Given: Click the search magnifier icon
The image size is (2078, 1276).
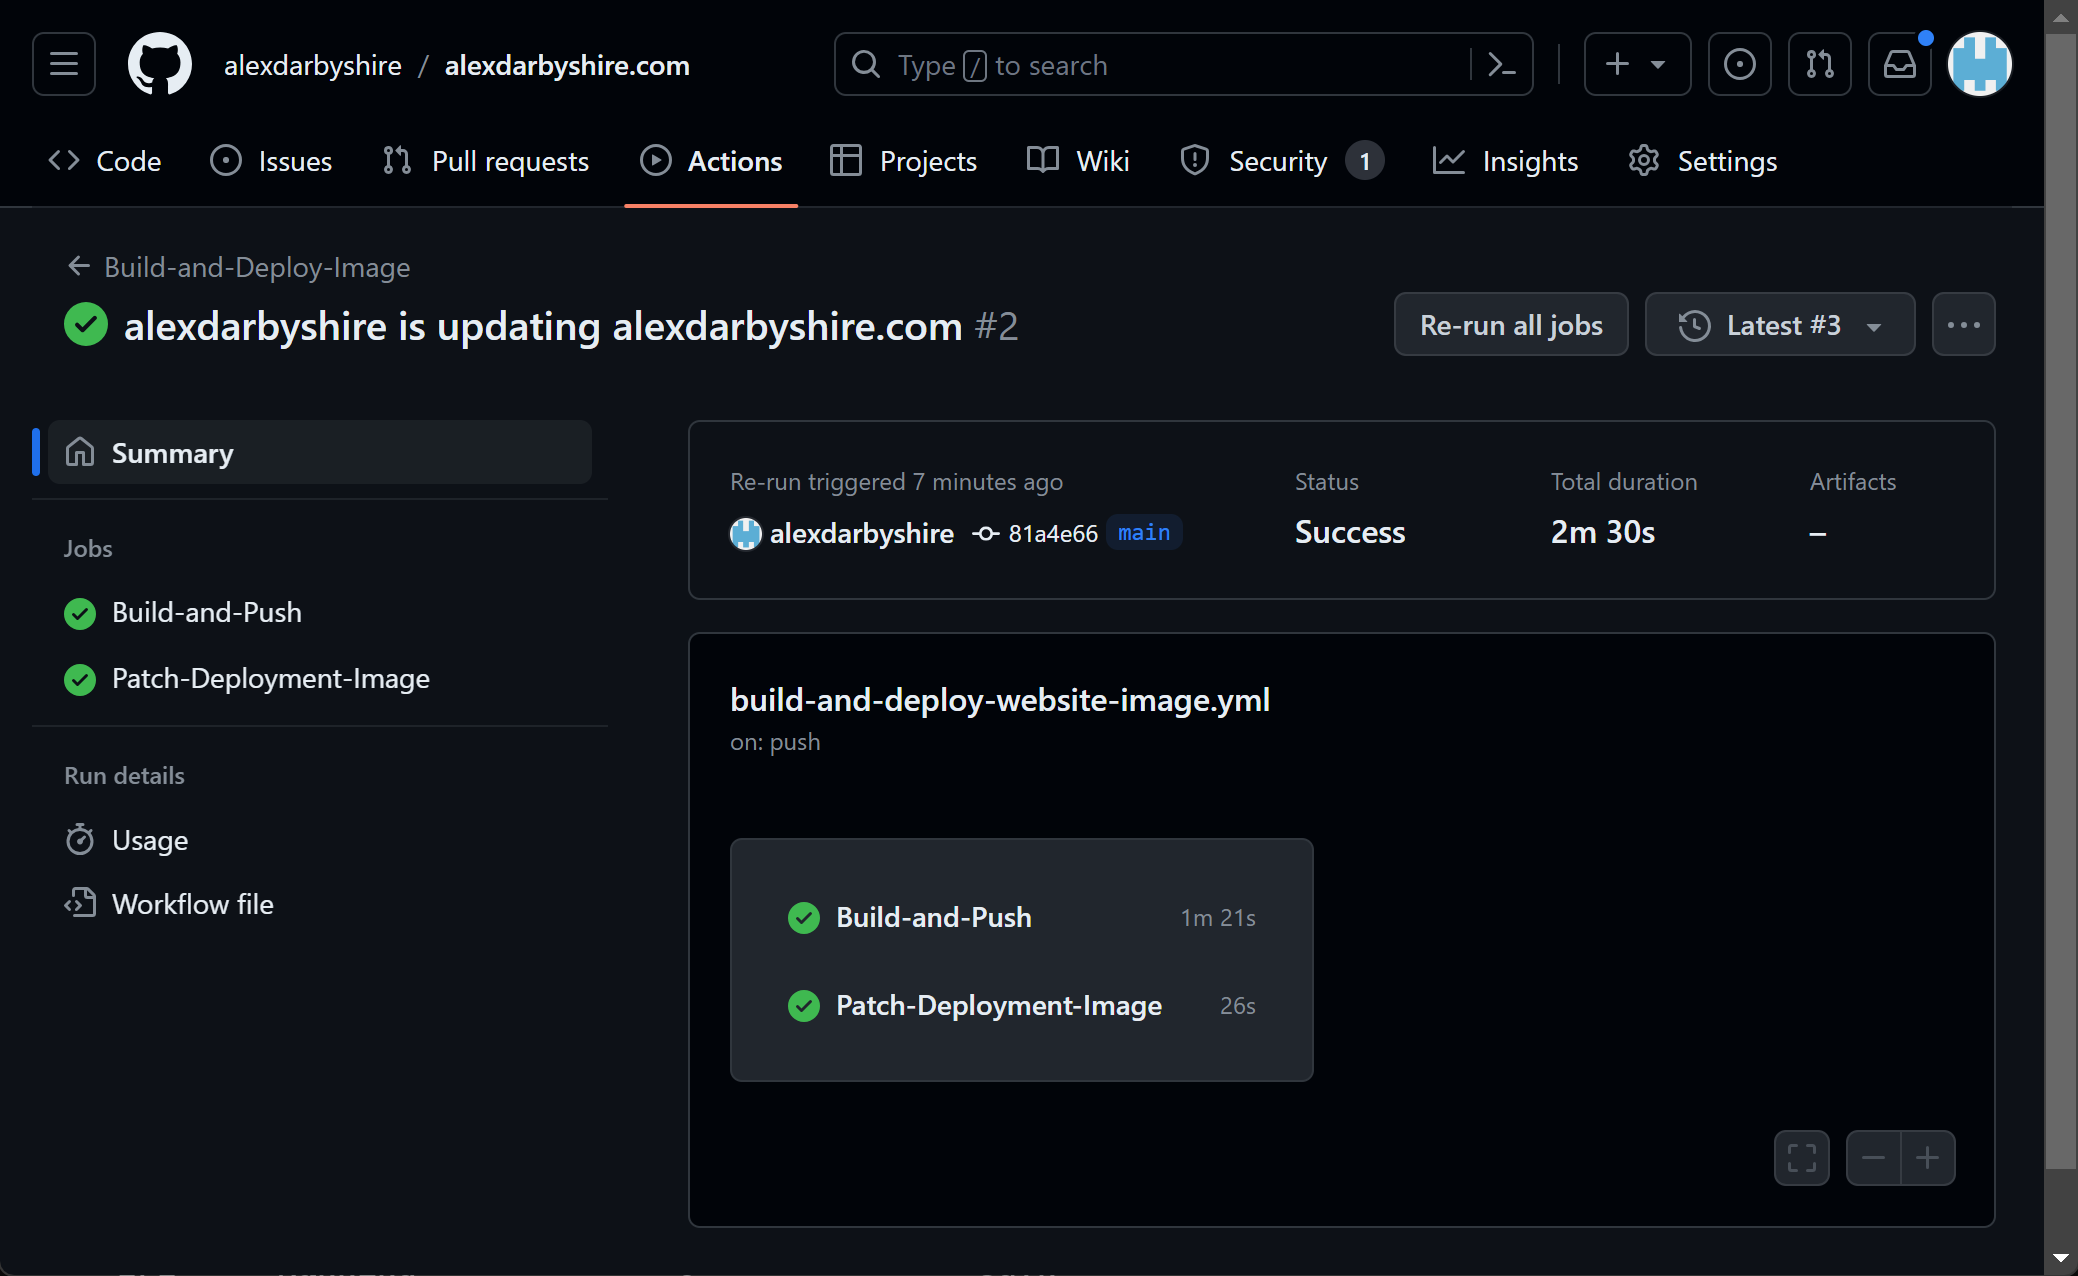Looking at the screenshot, I should [x=866, y=65].
